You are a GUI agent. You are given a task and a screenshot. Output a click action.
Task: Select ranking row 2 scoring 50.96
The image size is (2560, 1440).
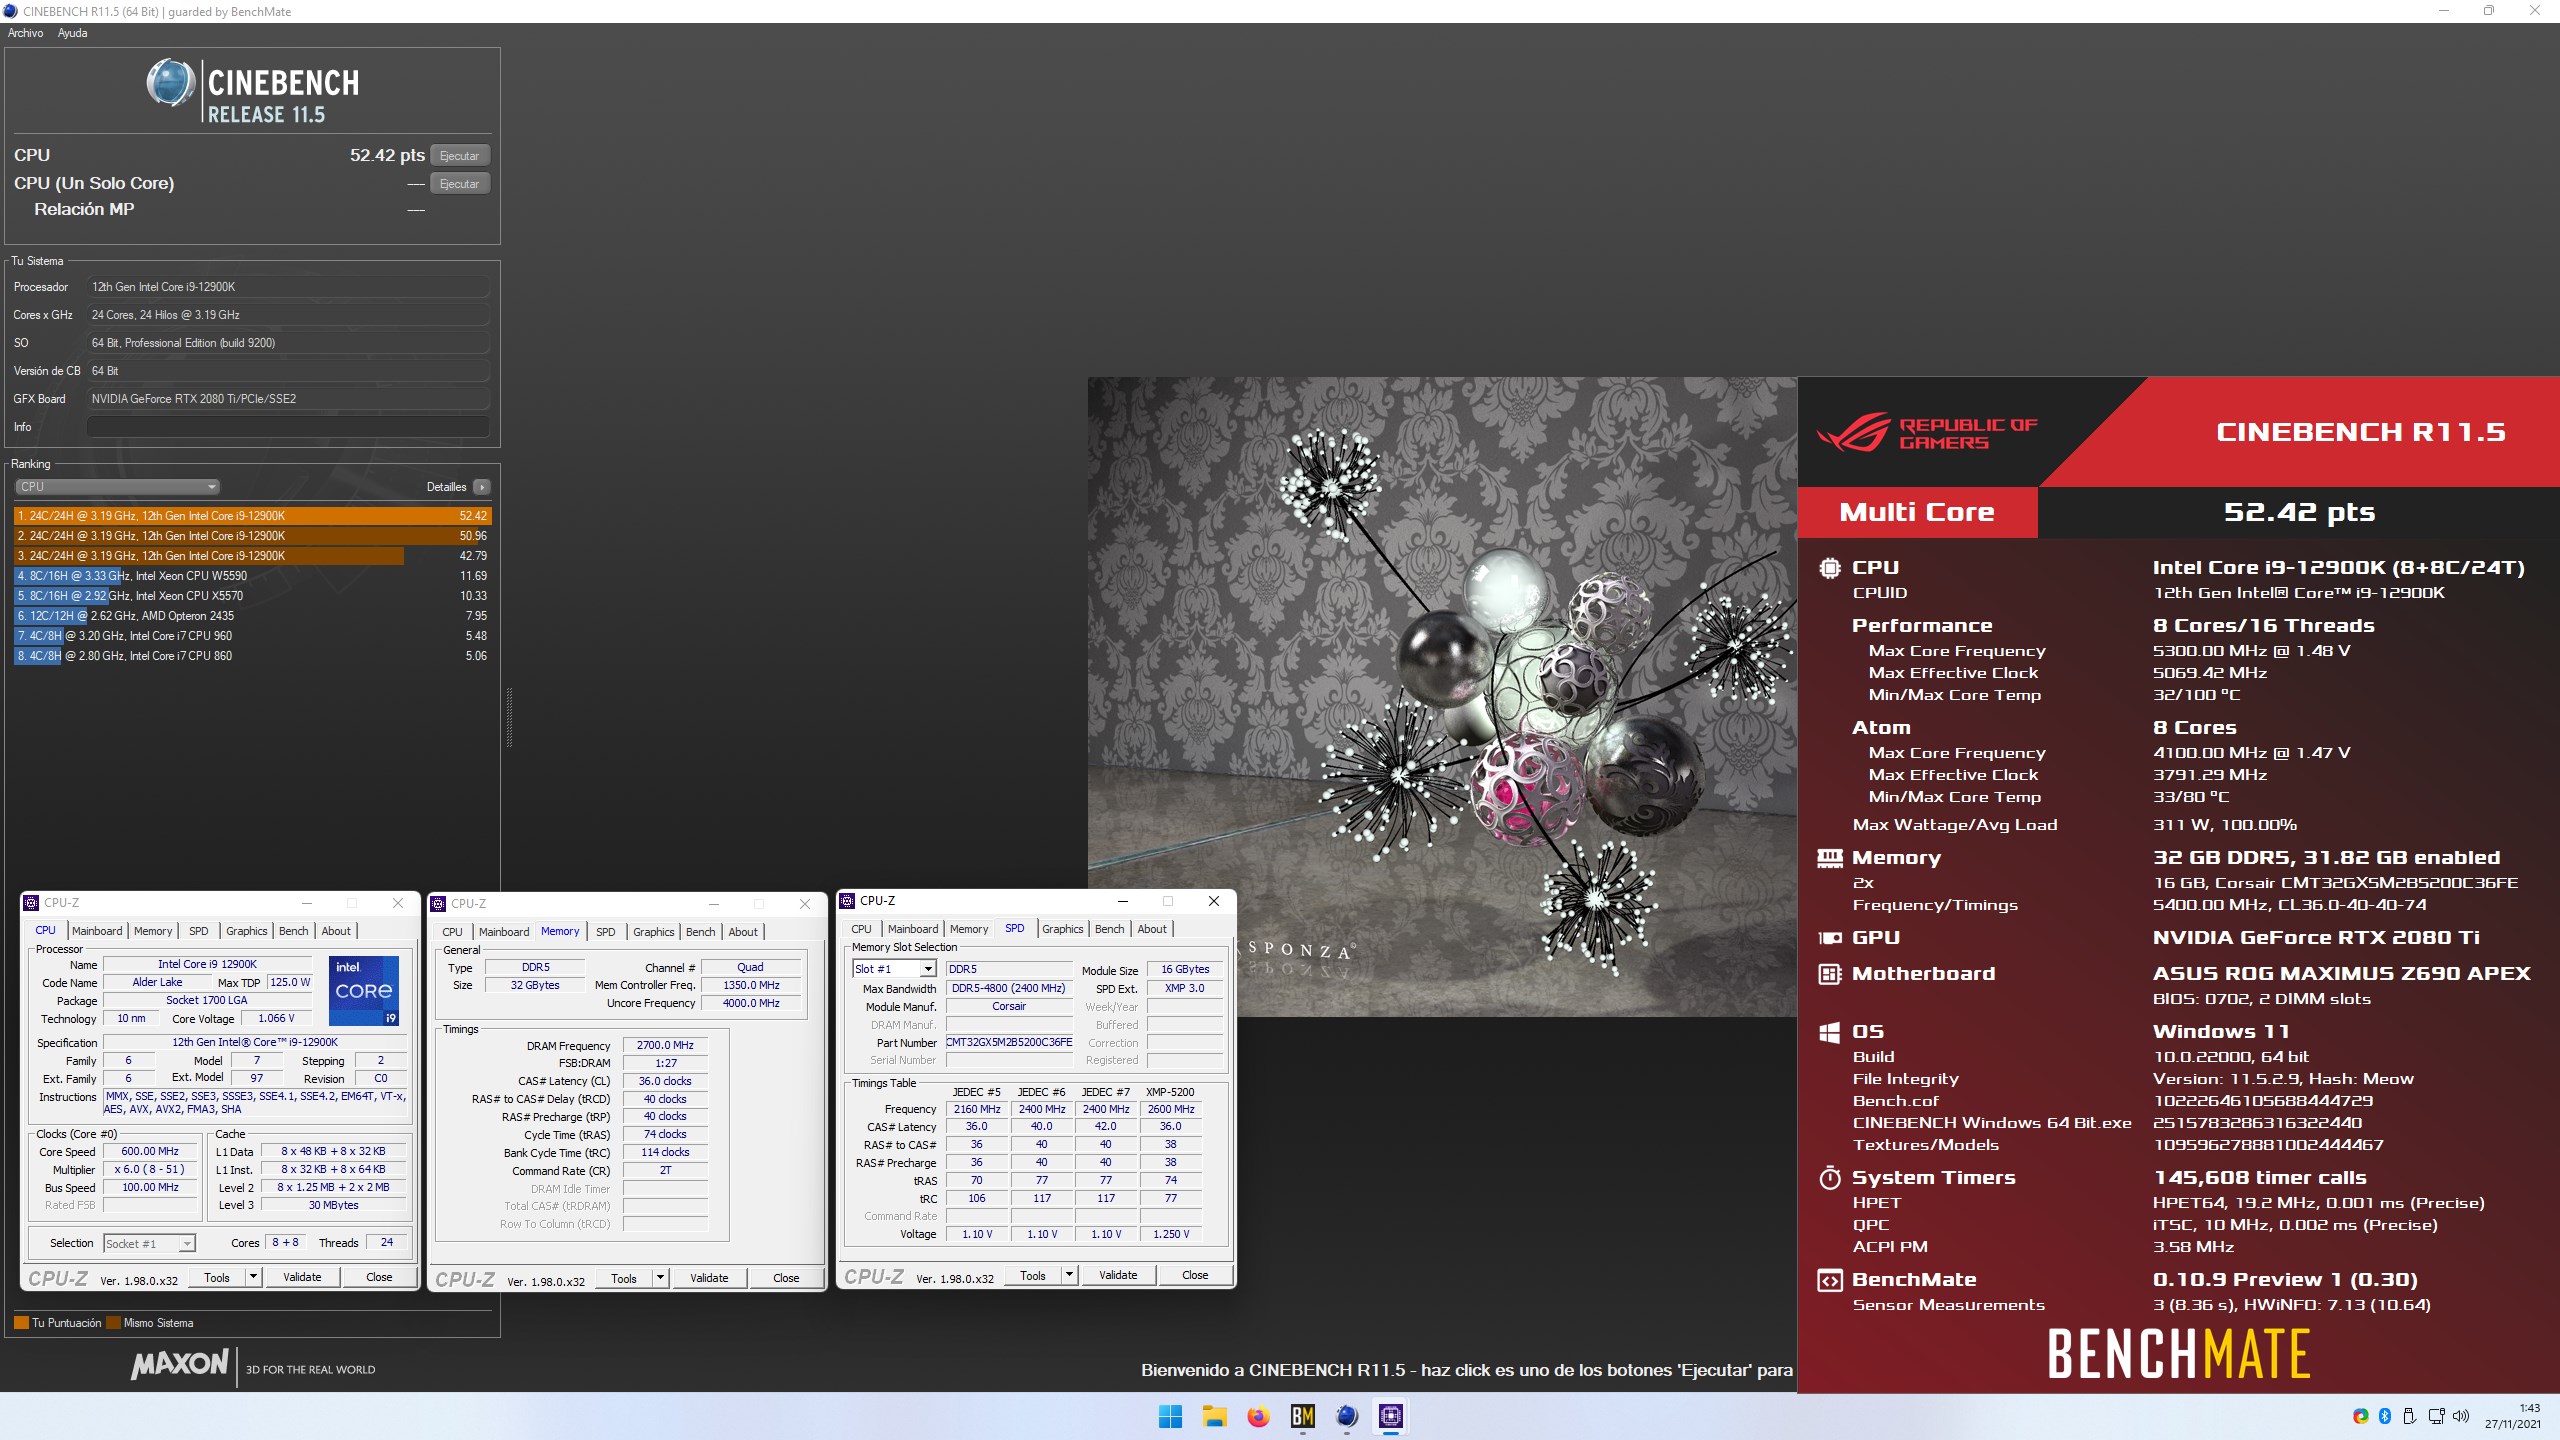253,536
